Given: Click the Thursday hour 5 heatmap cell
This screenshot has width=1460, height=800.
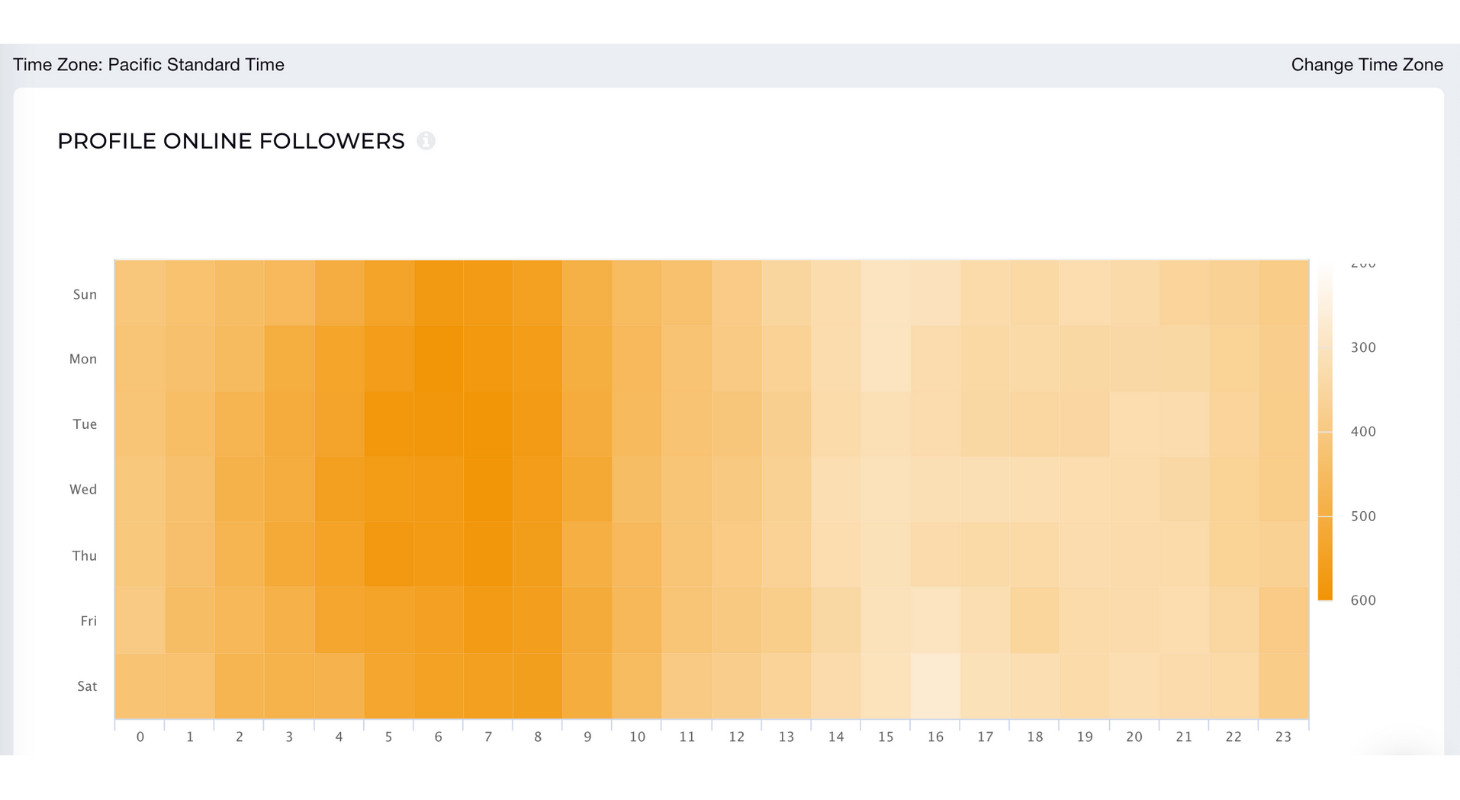Looking at the screenshot, I should pyautogui.click(x=389, y=555).
